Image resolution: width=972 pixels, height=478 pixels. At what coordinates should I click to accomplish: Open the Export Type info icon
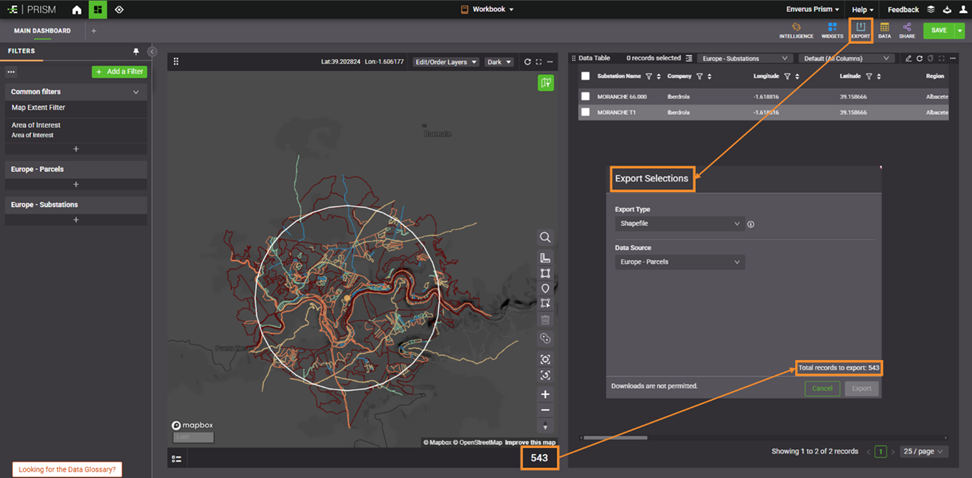tap(751, 224)
